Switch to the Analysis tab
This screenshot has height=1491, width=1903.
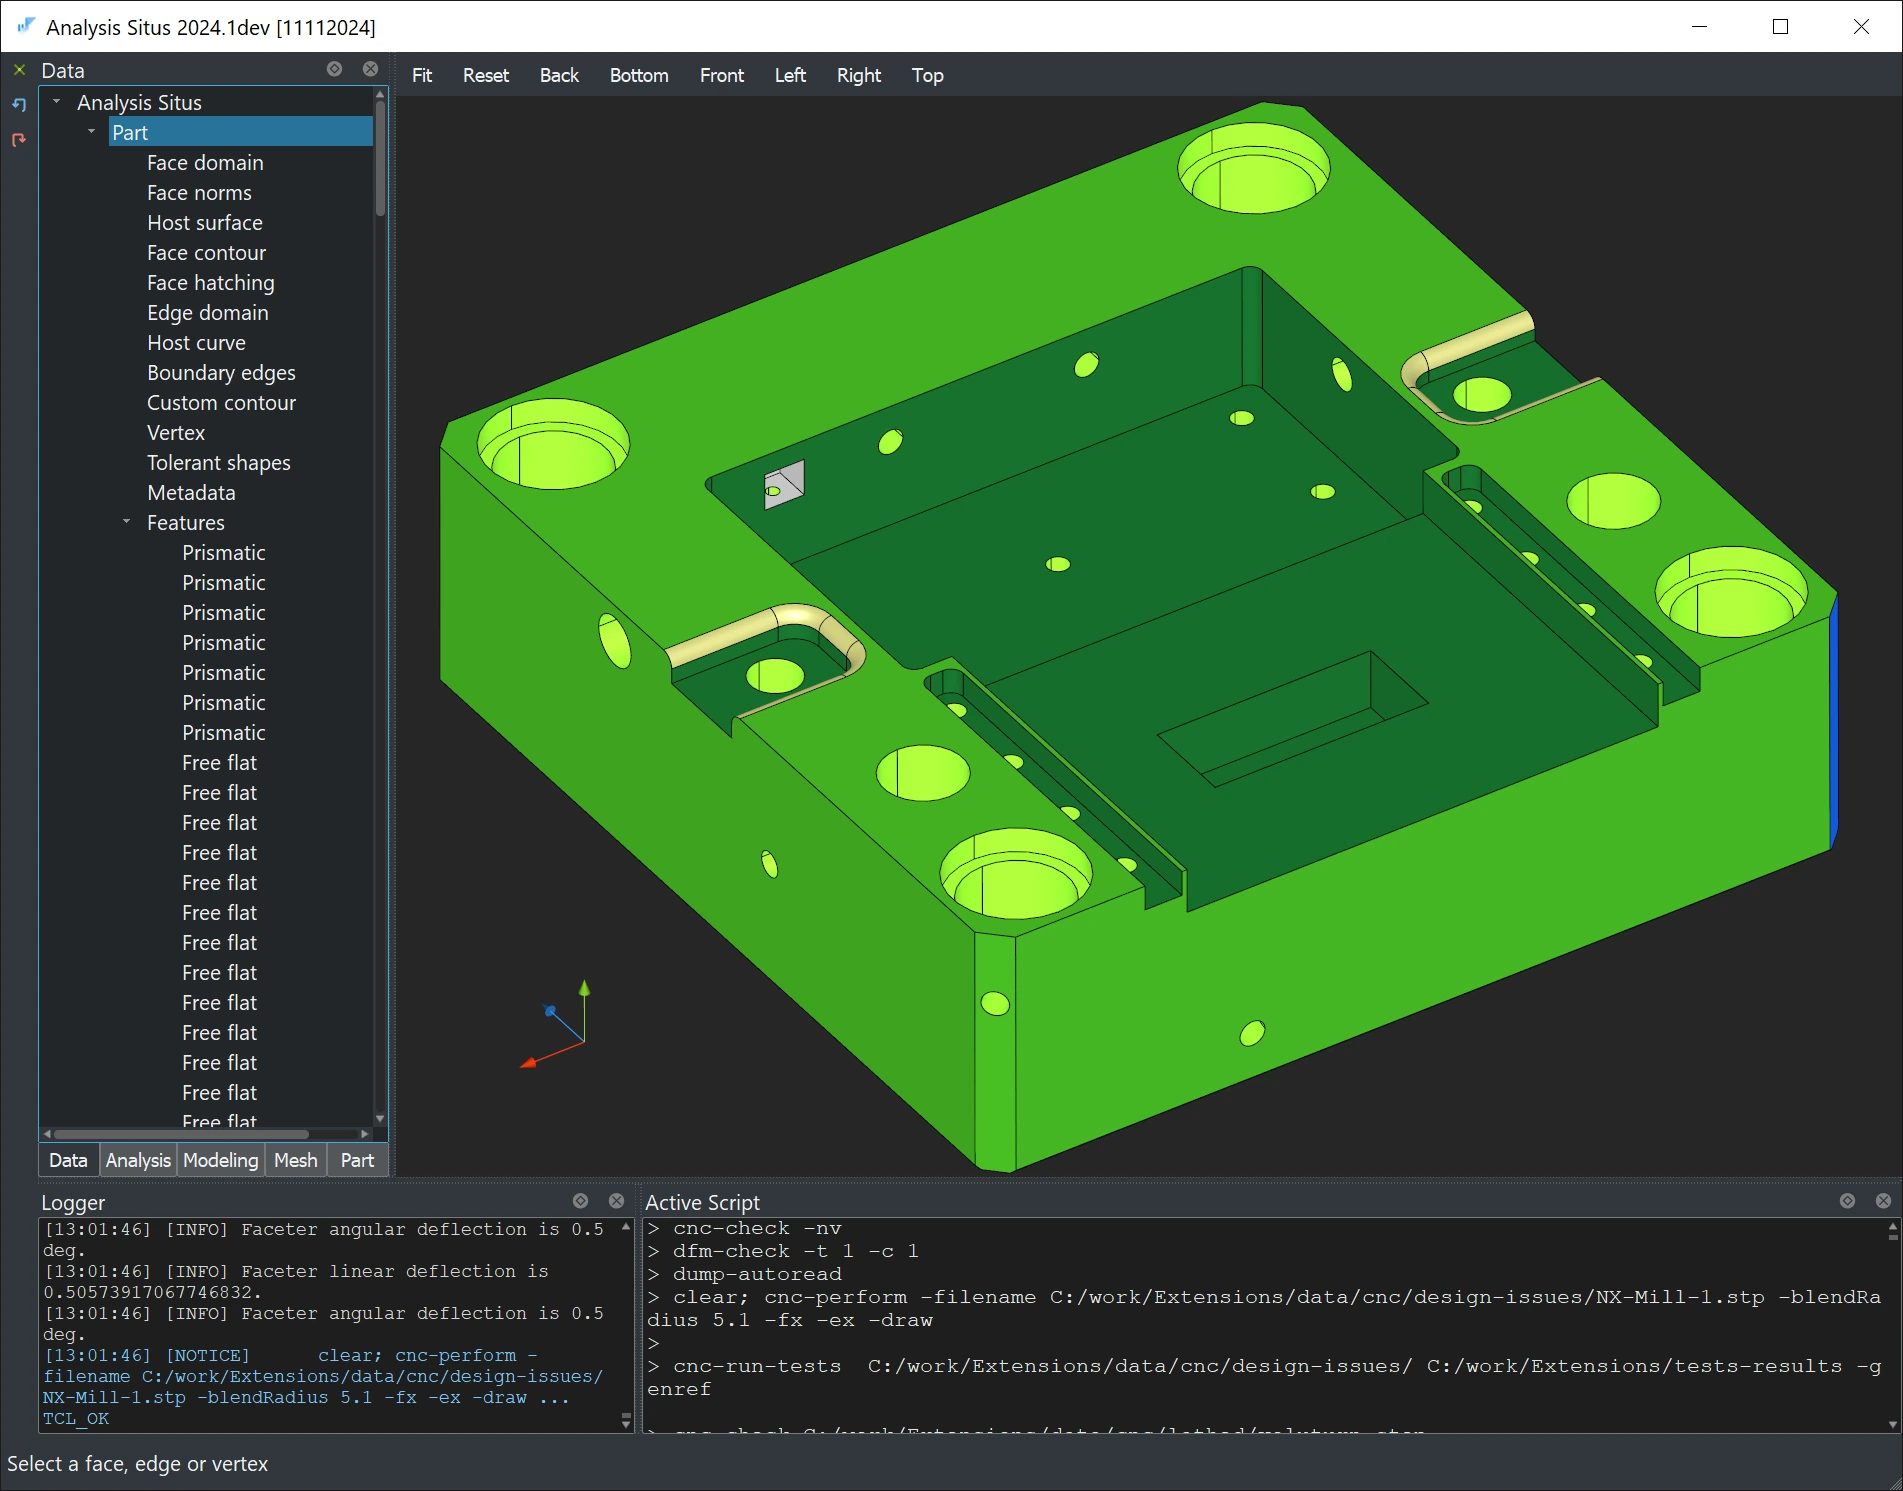point(138,1160)
